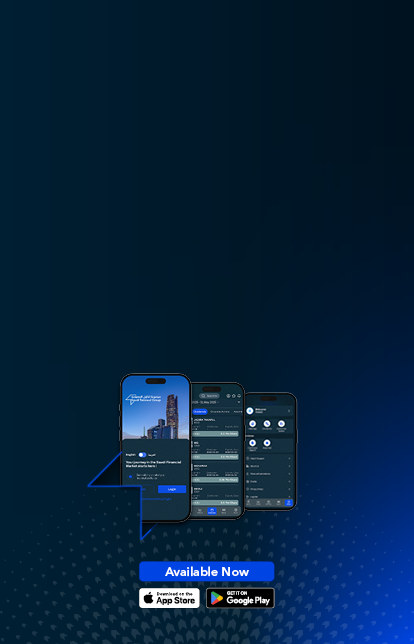Select the highlighted blue bottom nav icon on right phone
Image resolution: width=414 pixels, height=644 pixels.
289,503
